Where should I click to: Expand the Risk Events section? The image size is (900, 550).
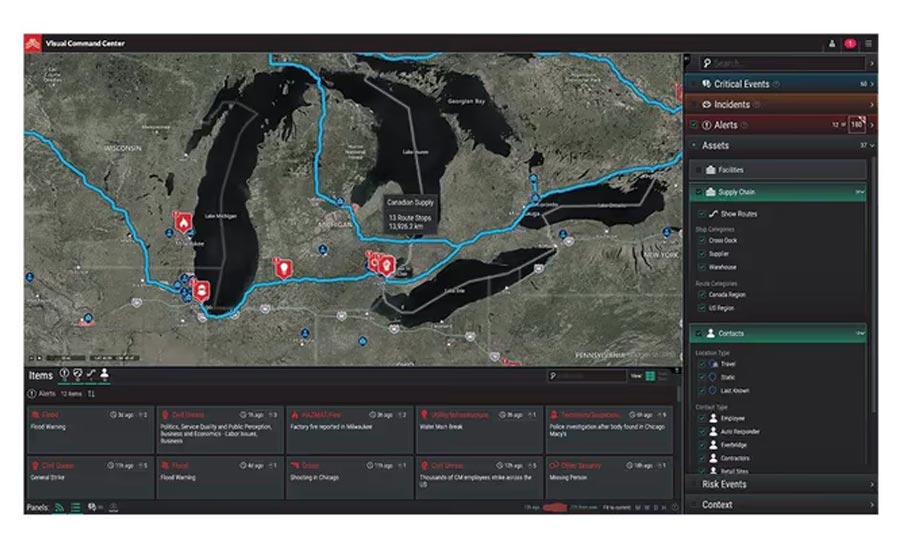(x=780, y=484)
